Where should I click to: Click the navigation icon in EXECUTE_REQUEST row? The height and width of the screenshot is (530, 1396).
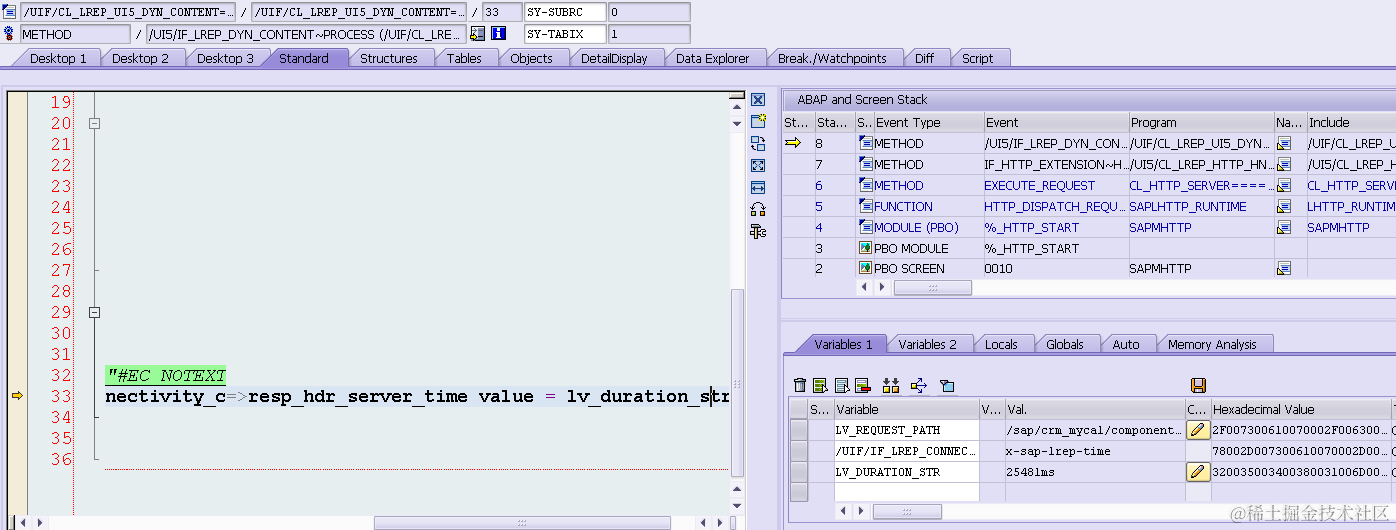pos(1284,185)
